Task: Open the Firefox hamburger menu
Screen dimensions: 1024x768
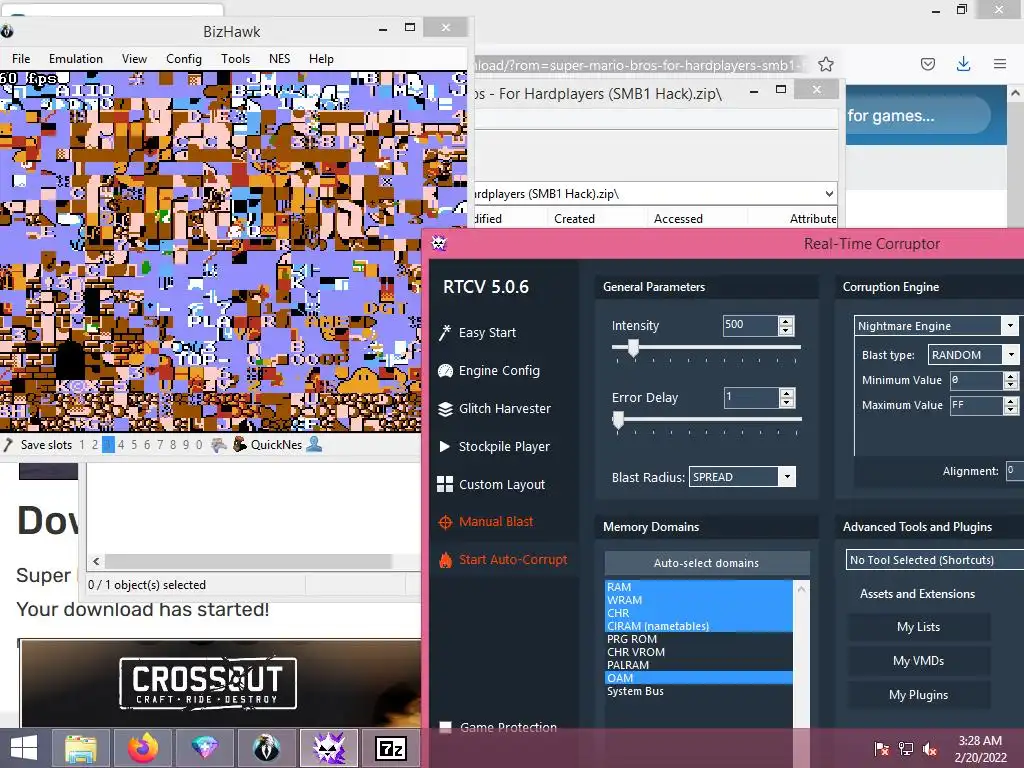Action: point(1000,64)
